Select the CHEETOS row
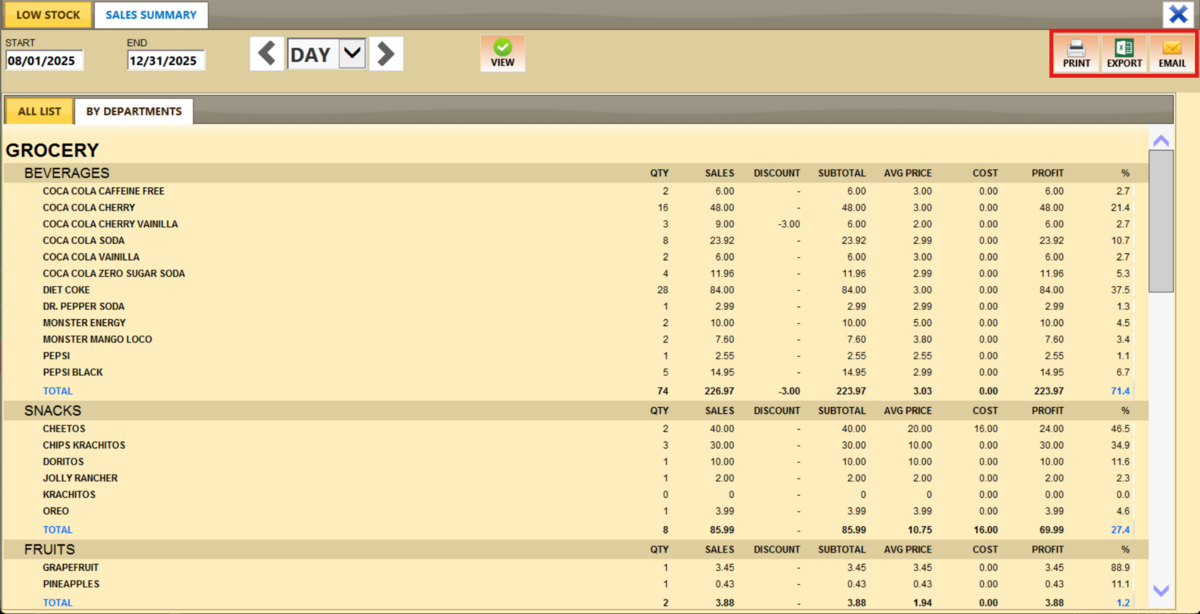 (575, 429)
